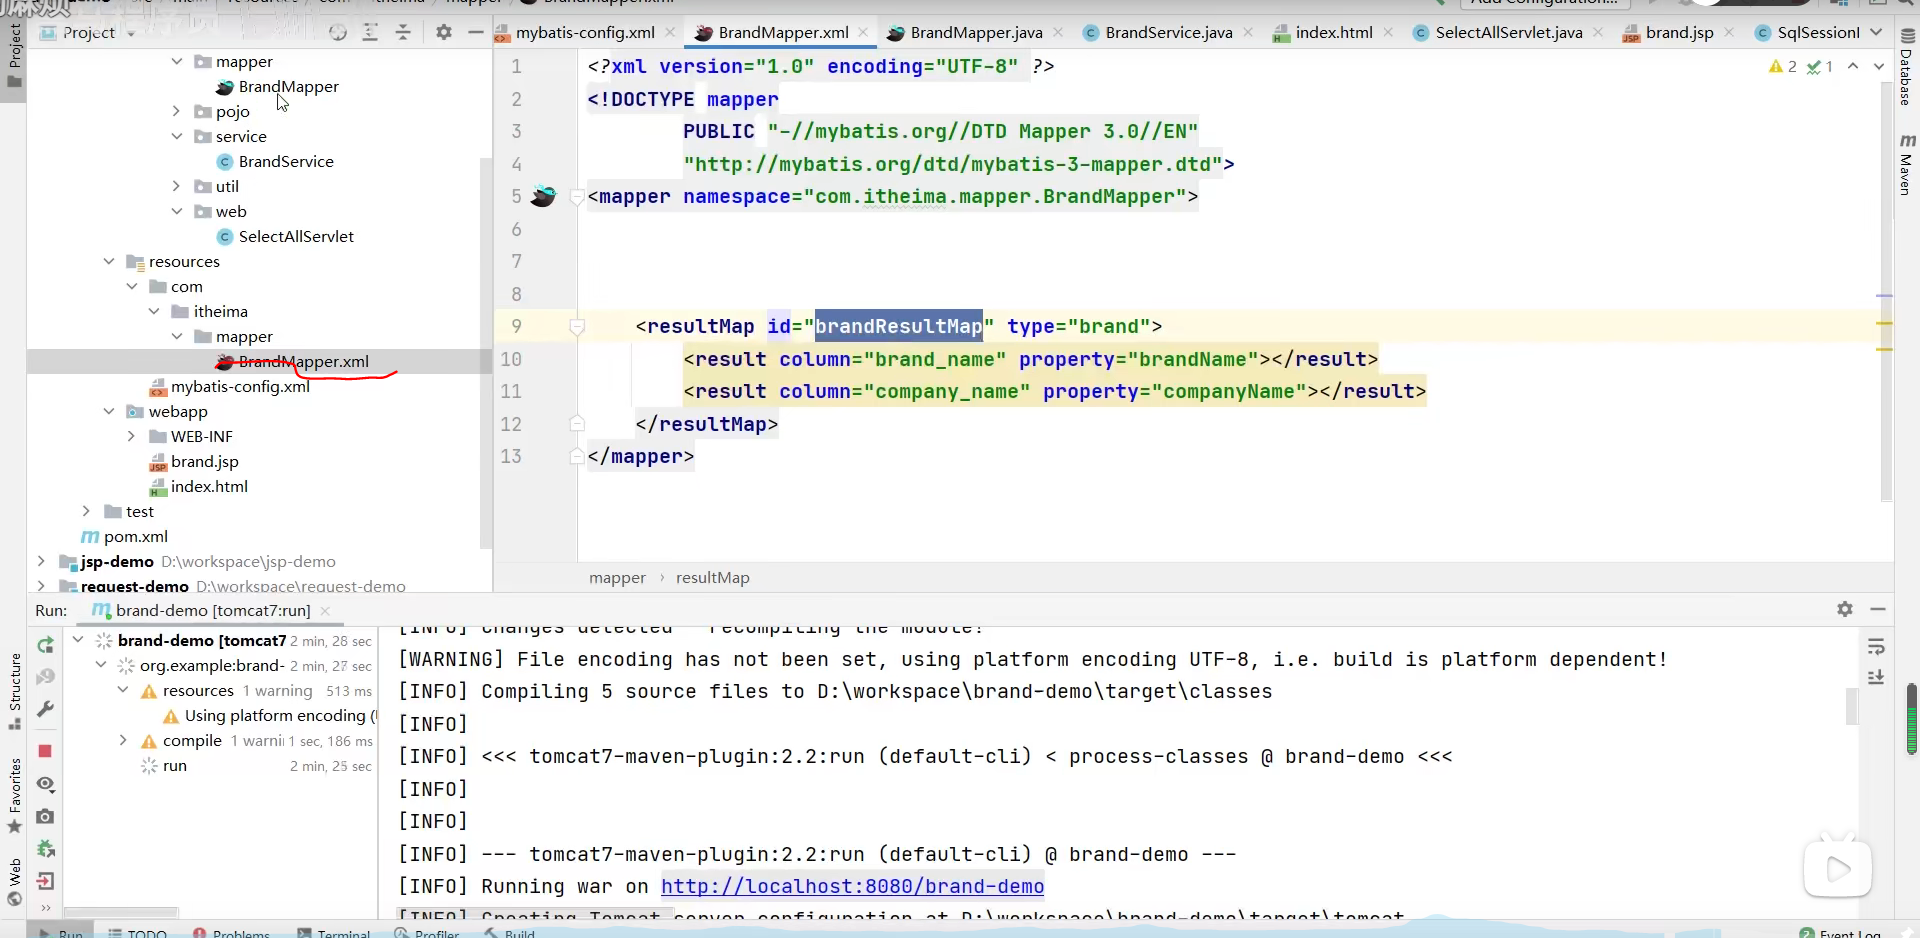Open the Maven side panel
1920x938 pixels.
tap(1906, 165)
